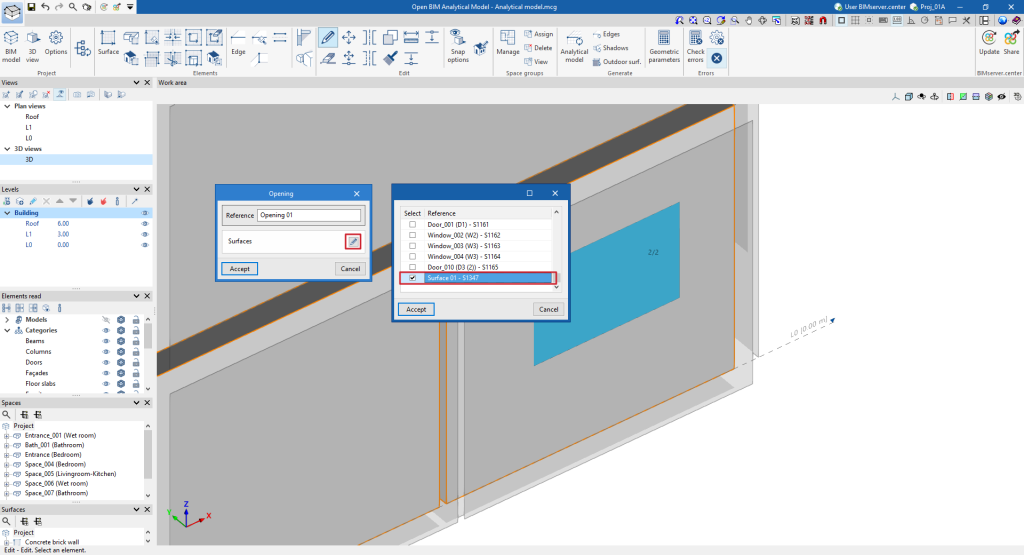Click Generate Edges
Screen dimensions: 1024x555
607,34
